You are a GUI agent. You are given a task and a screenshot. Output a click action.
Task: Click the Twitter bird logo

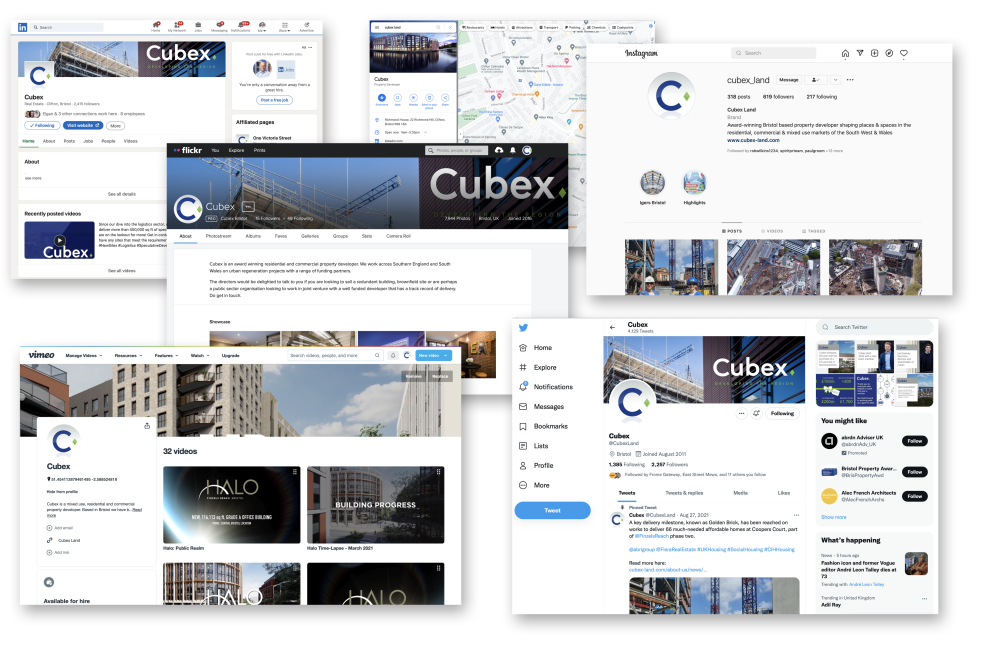522,328
